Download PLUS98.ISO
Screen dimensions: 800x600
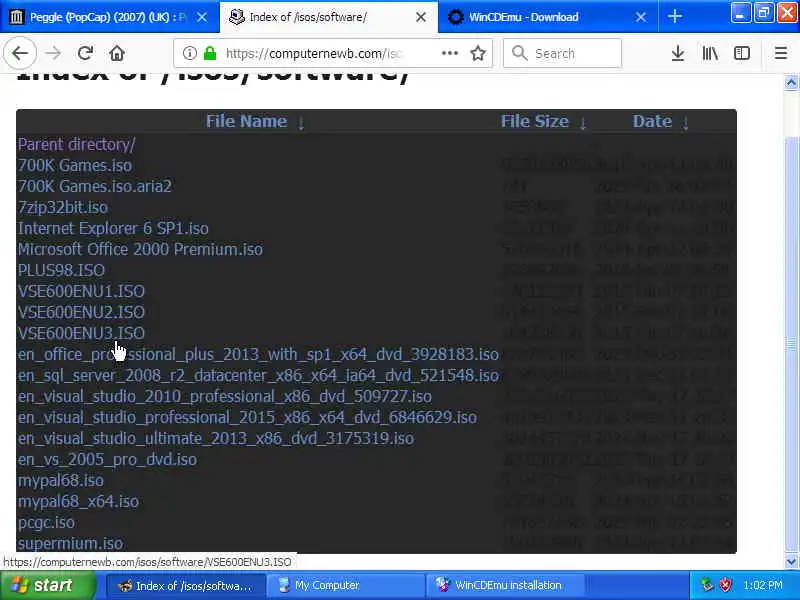[x=61, y=270]
